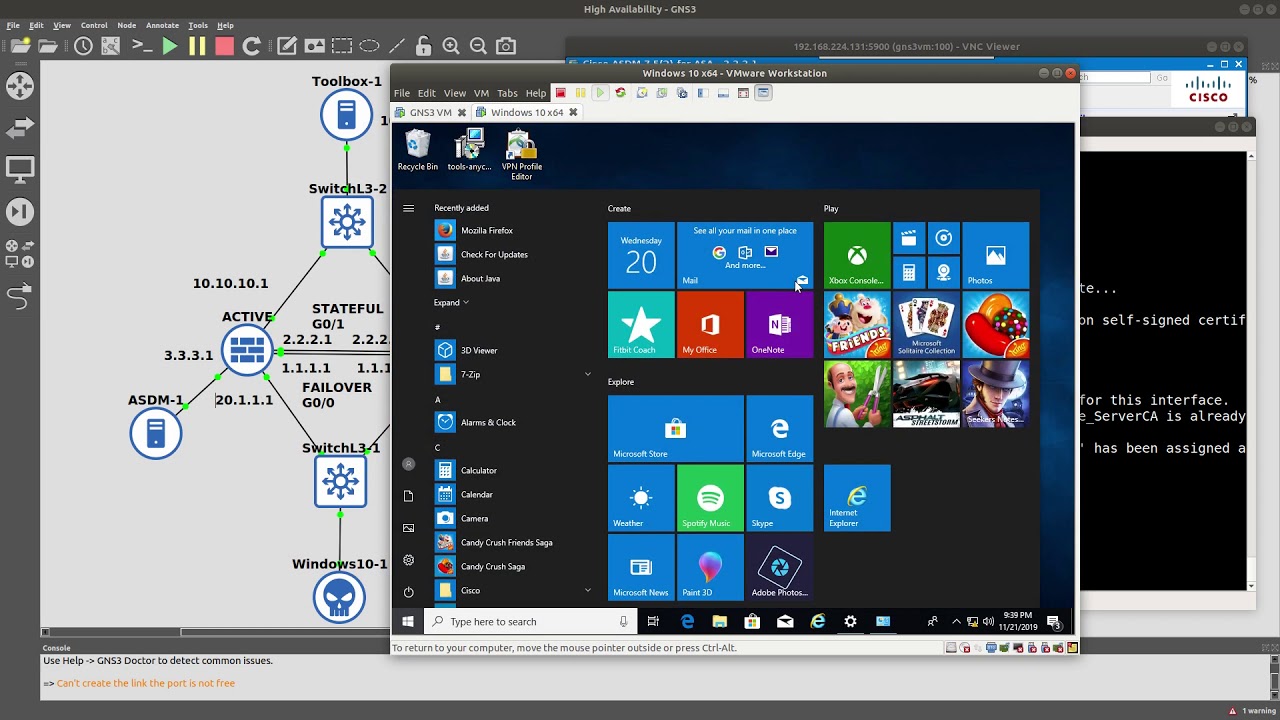The image size is (1280, 720).
Task: Browse security devices in GNS3 sidebar
Action: point(20,212)
